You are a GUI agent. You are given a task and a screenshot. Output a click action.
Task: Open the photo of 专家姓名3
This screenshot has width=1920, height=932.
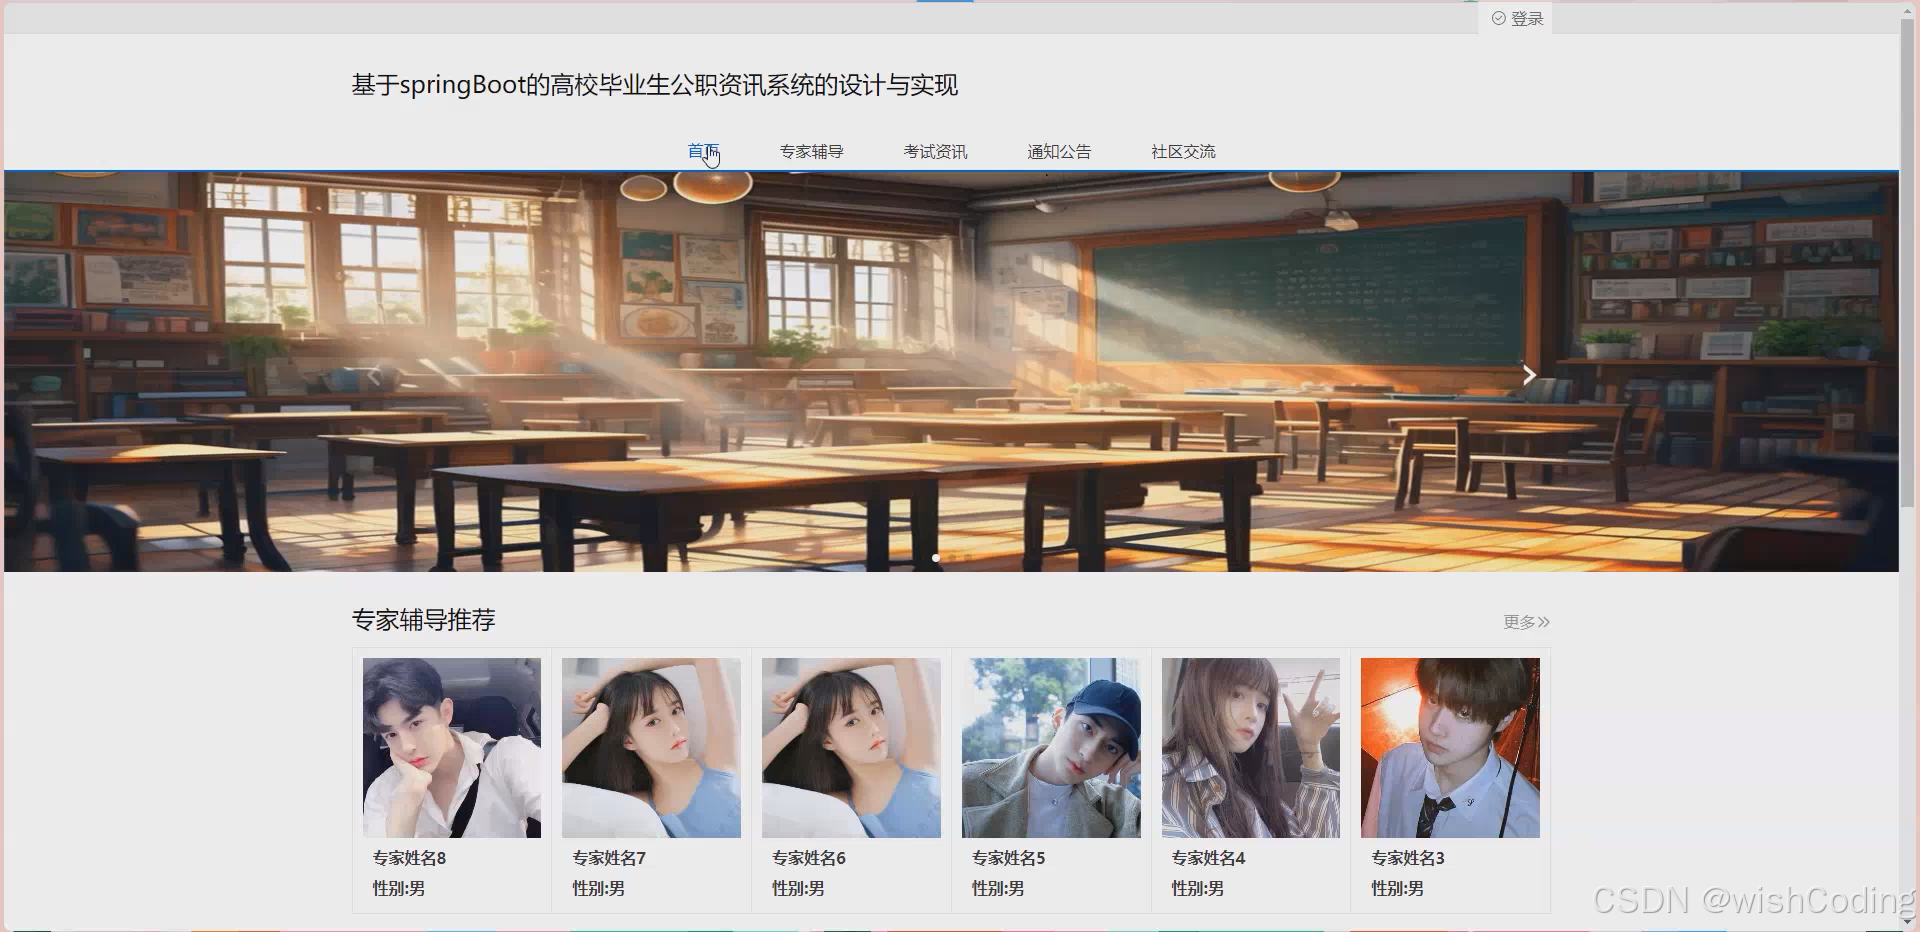coord(1450,747)
